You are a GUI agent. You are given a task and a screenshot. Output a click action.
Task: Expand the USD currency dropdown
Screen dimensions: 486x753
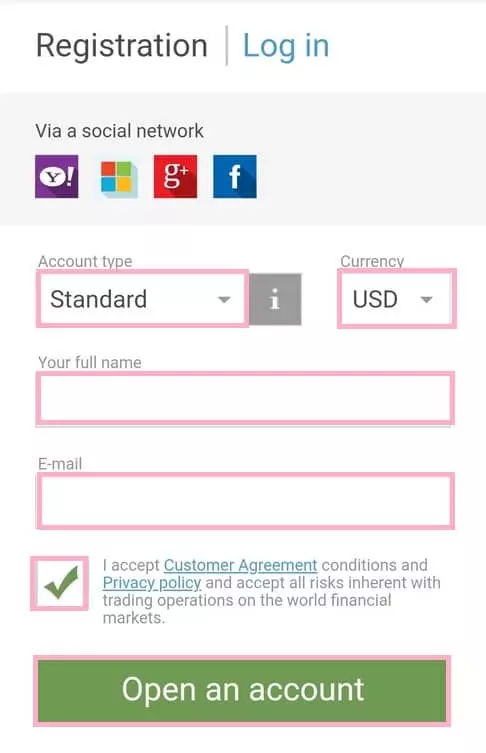point(397,299)
